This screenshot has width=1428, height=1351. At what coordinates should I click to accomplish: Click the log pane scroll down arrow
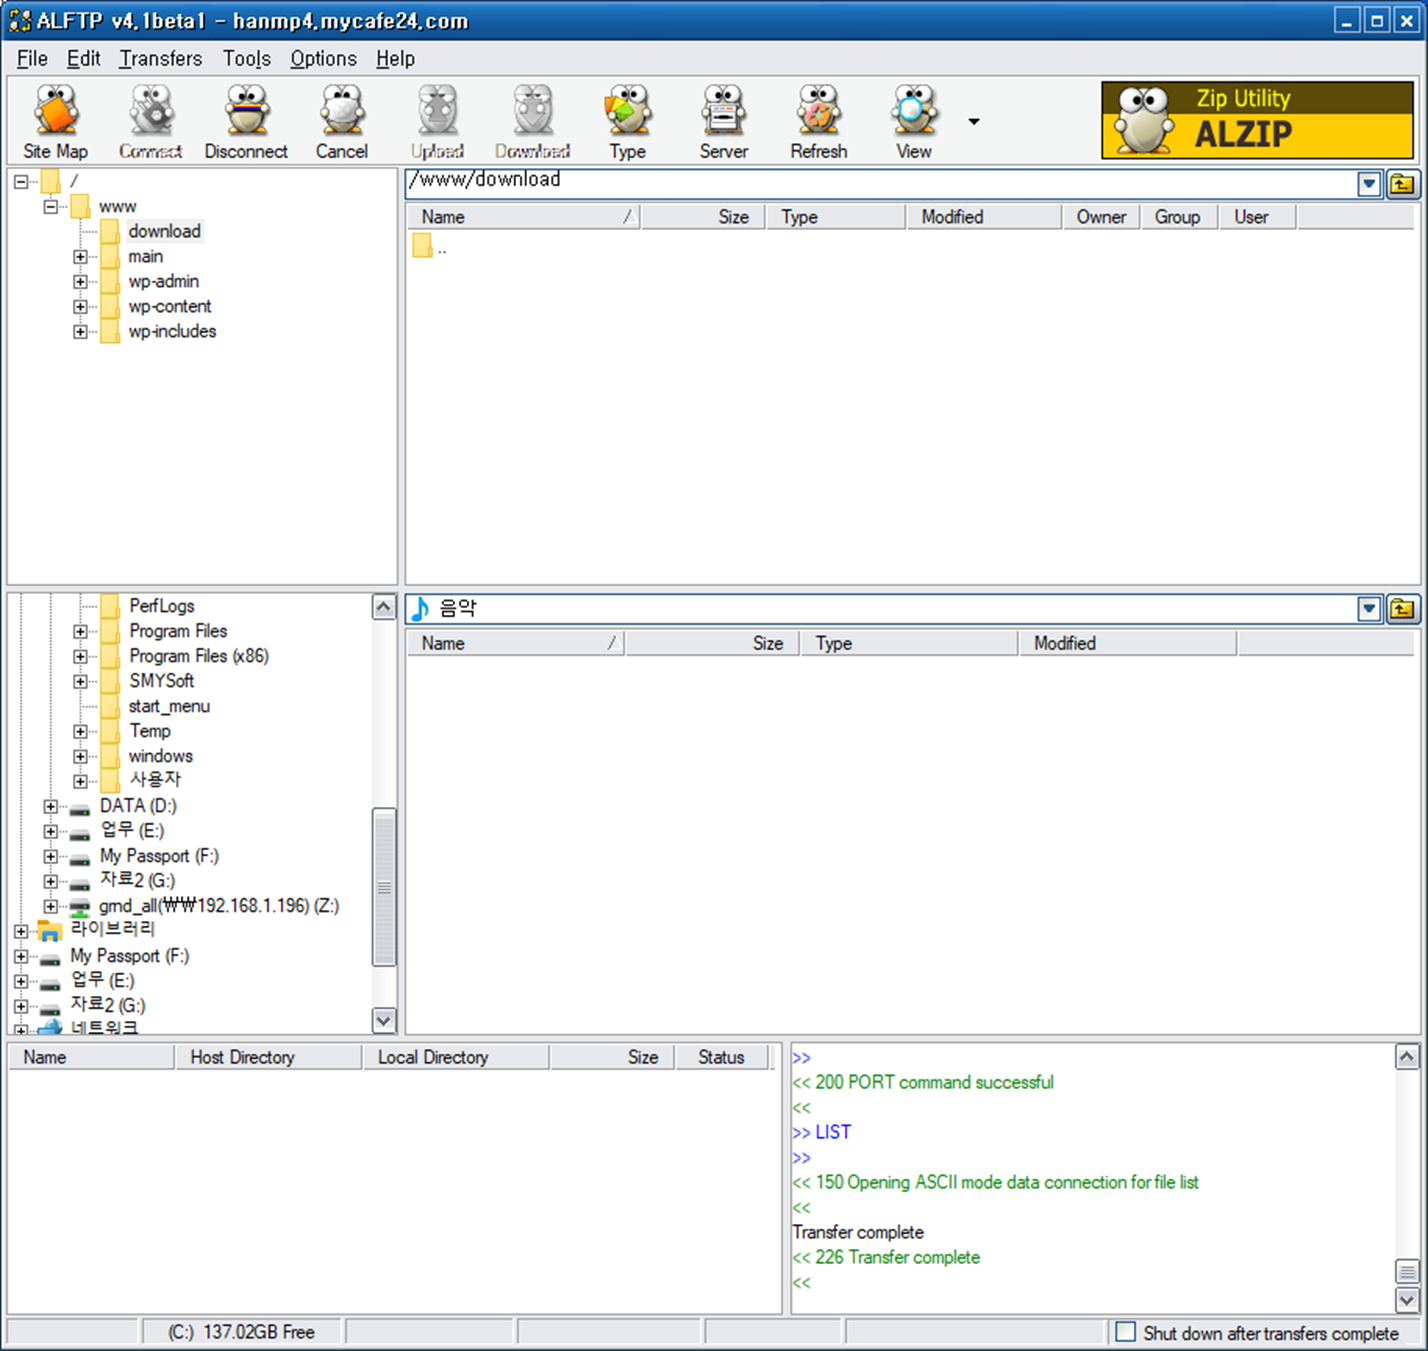click(1407, 1300)
